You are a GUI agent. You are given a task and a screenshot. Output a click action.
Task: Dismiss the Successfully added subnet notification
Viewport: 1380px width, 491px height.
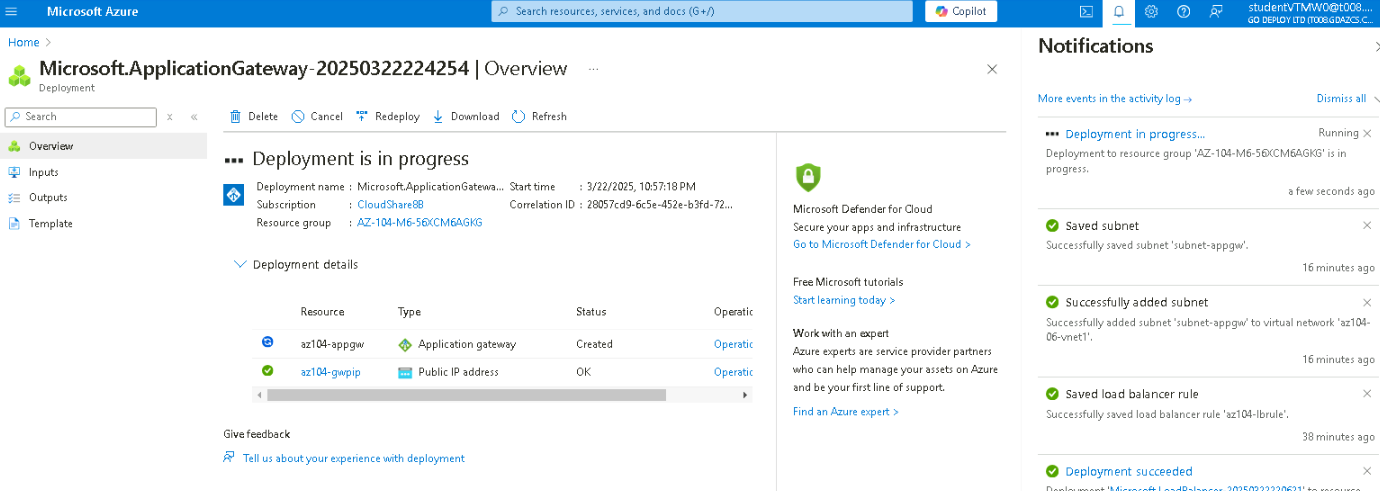point(1367,302)
